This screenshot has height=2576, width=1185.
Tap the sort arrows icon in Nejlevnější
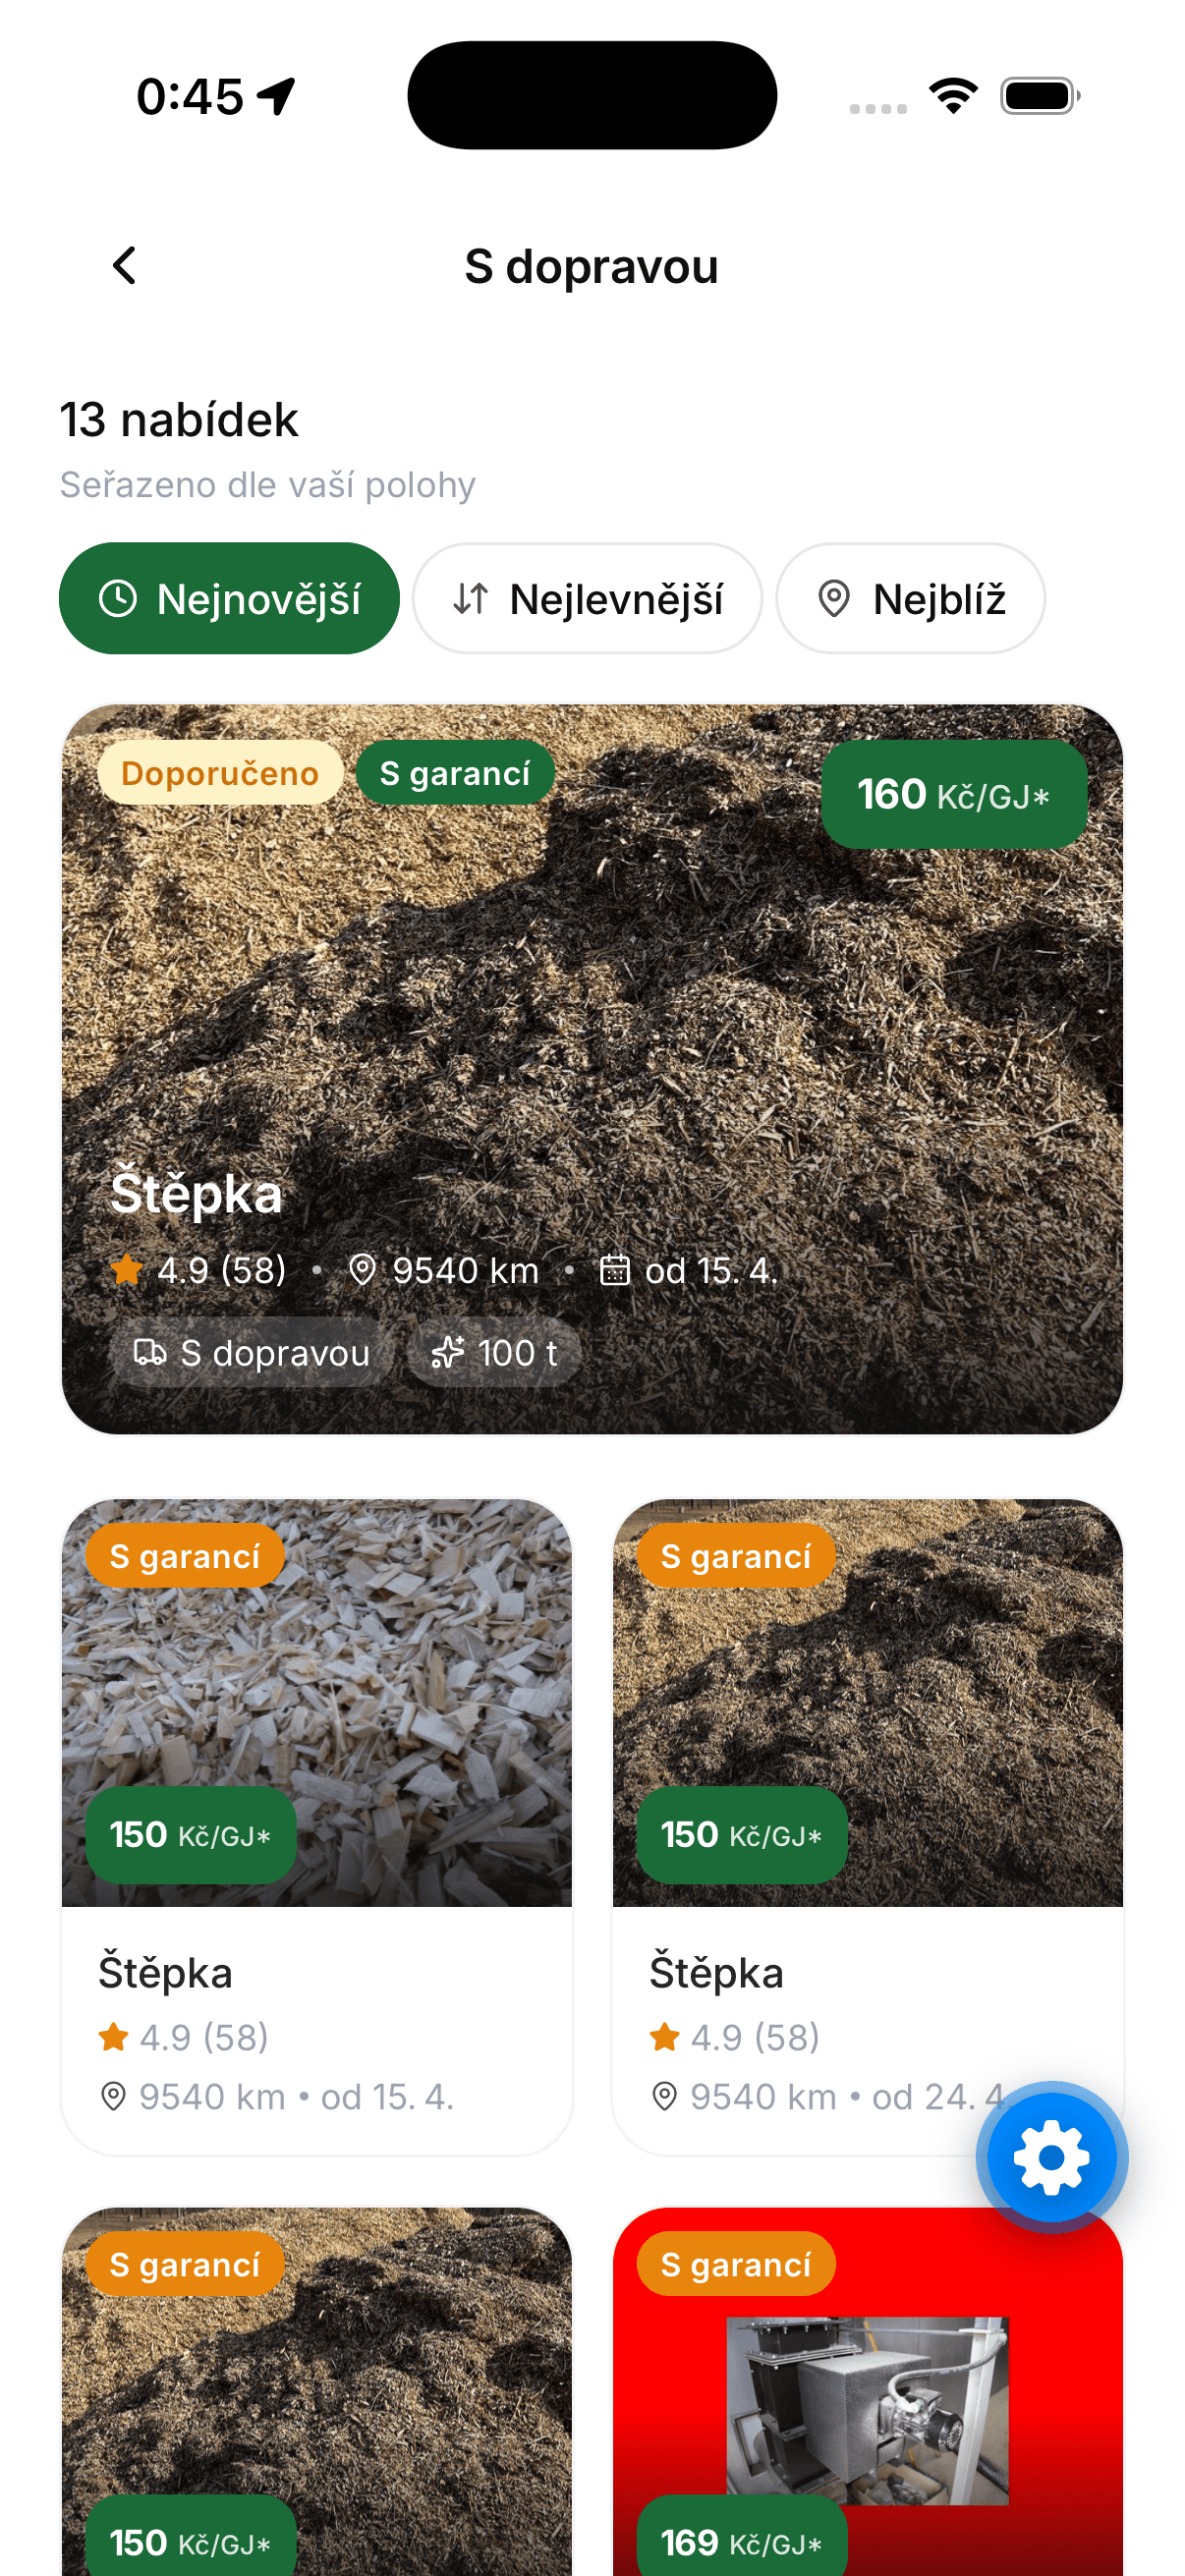tap(470, 599)
